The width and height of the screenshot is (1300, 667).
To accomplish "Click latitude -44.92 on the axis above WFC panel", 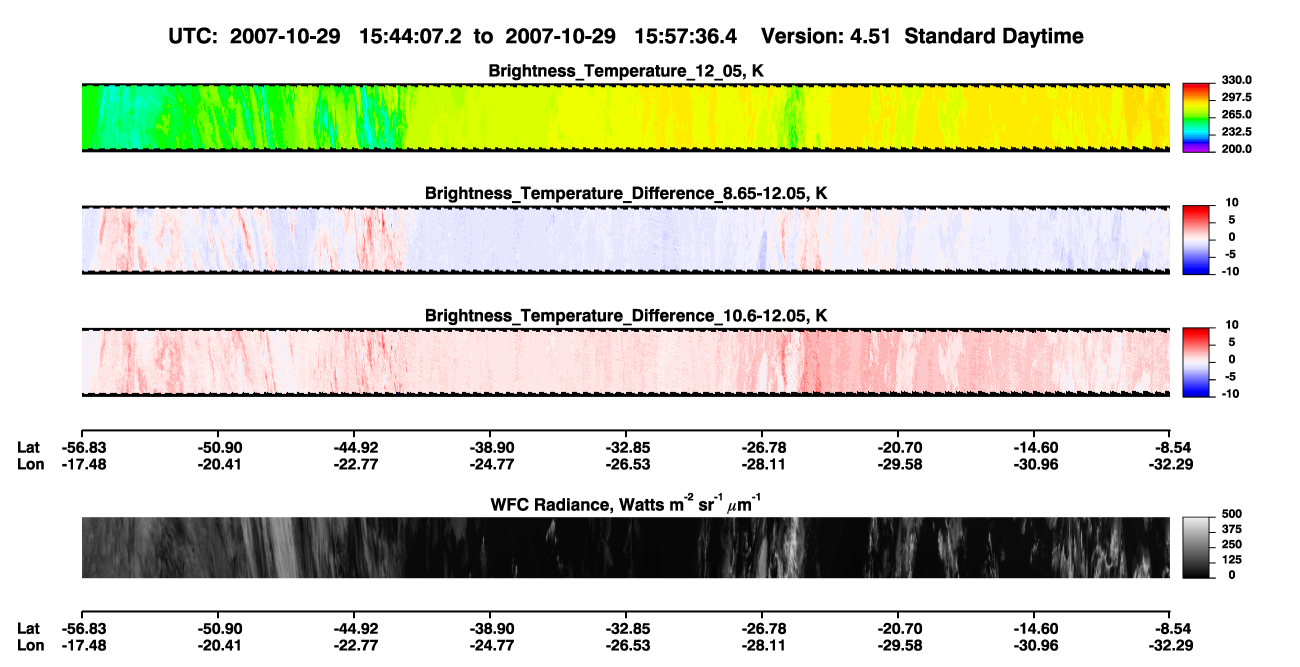I will point(354,448).
